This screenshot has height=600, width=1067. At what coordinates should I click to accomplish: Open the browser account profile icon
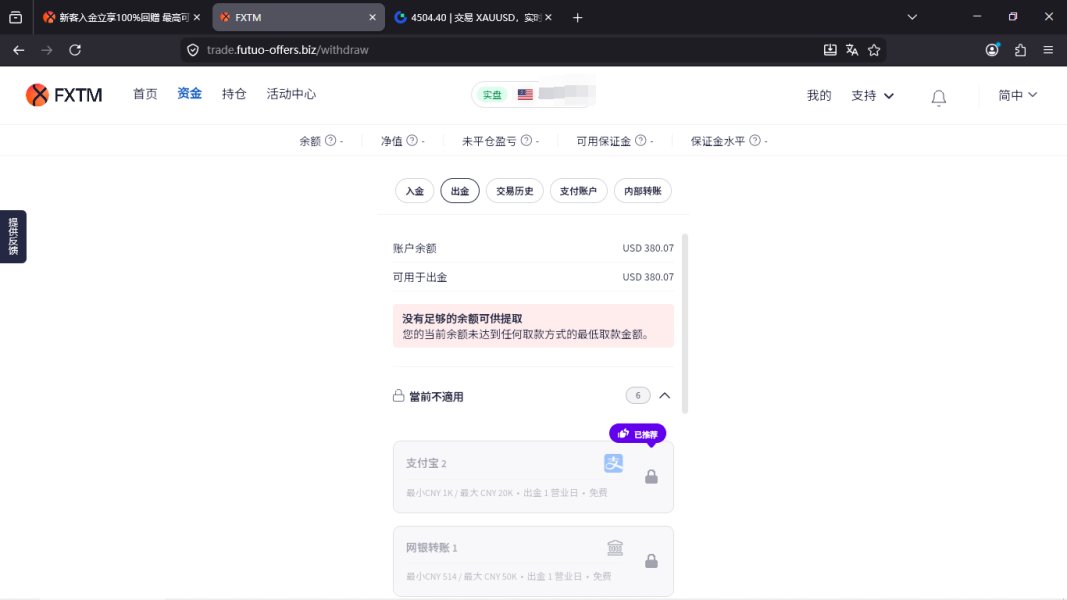click(992, 50)
